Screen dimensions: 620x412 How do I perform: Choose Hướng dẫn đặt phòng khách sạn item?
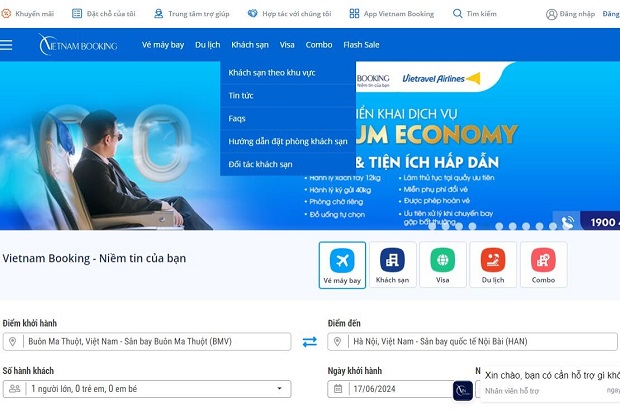[288, 142]
